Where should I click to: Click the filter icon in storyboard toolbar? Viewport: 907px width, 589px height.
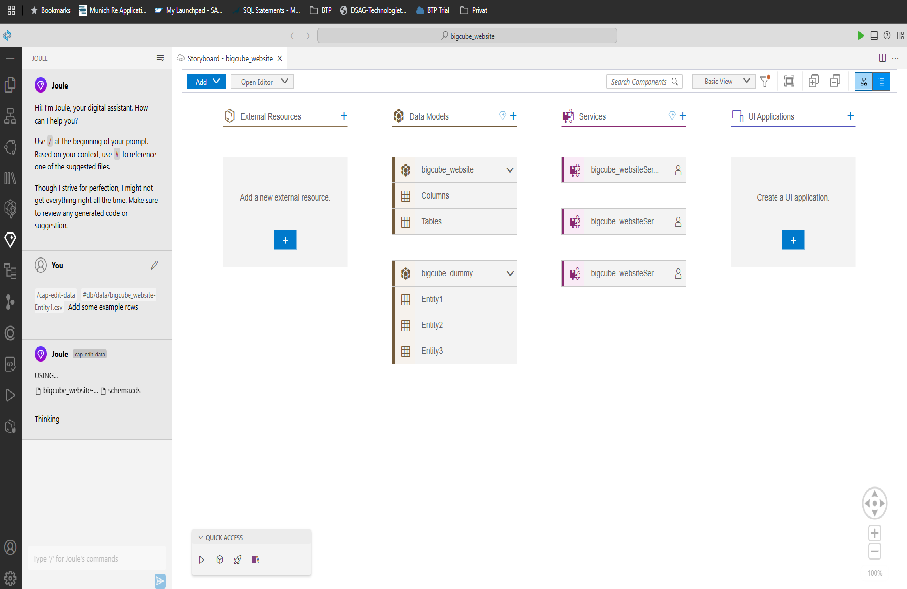point(764,82)
